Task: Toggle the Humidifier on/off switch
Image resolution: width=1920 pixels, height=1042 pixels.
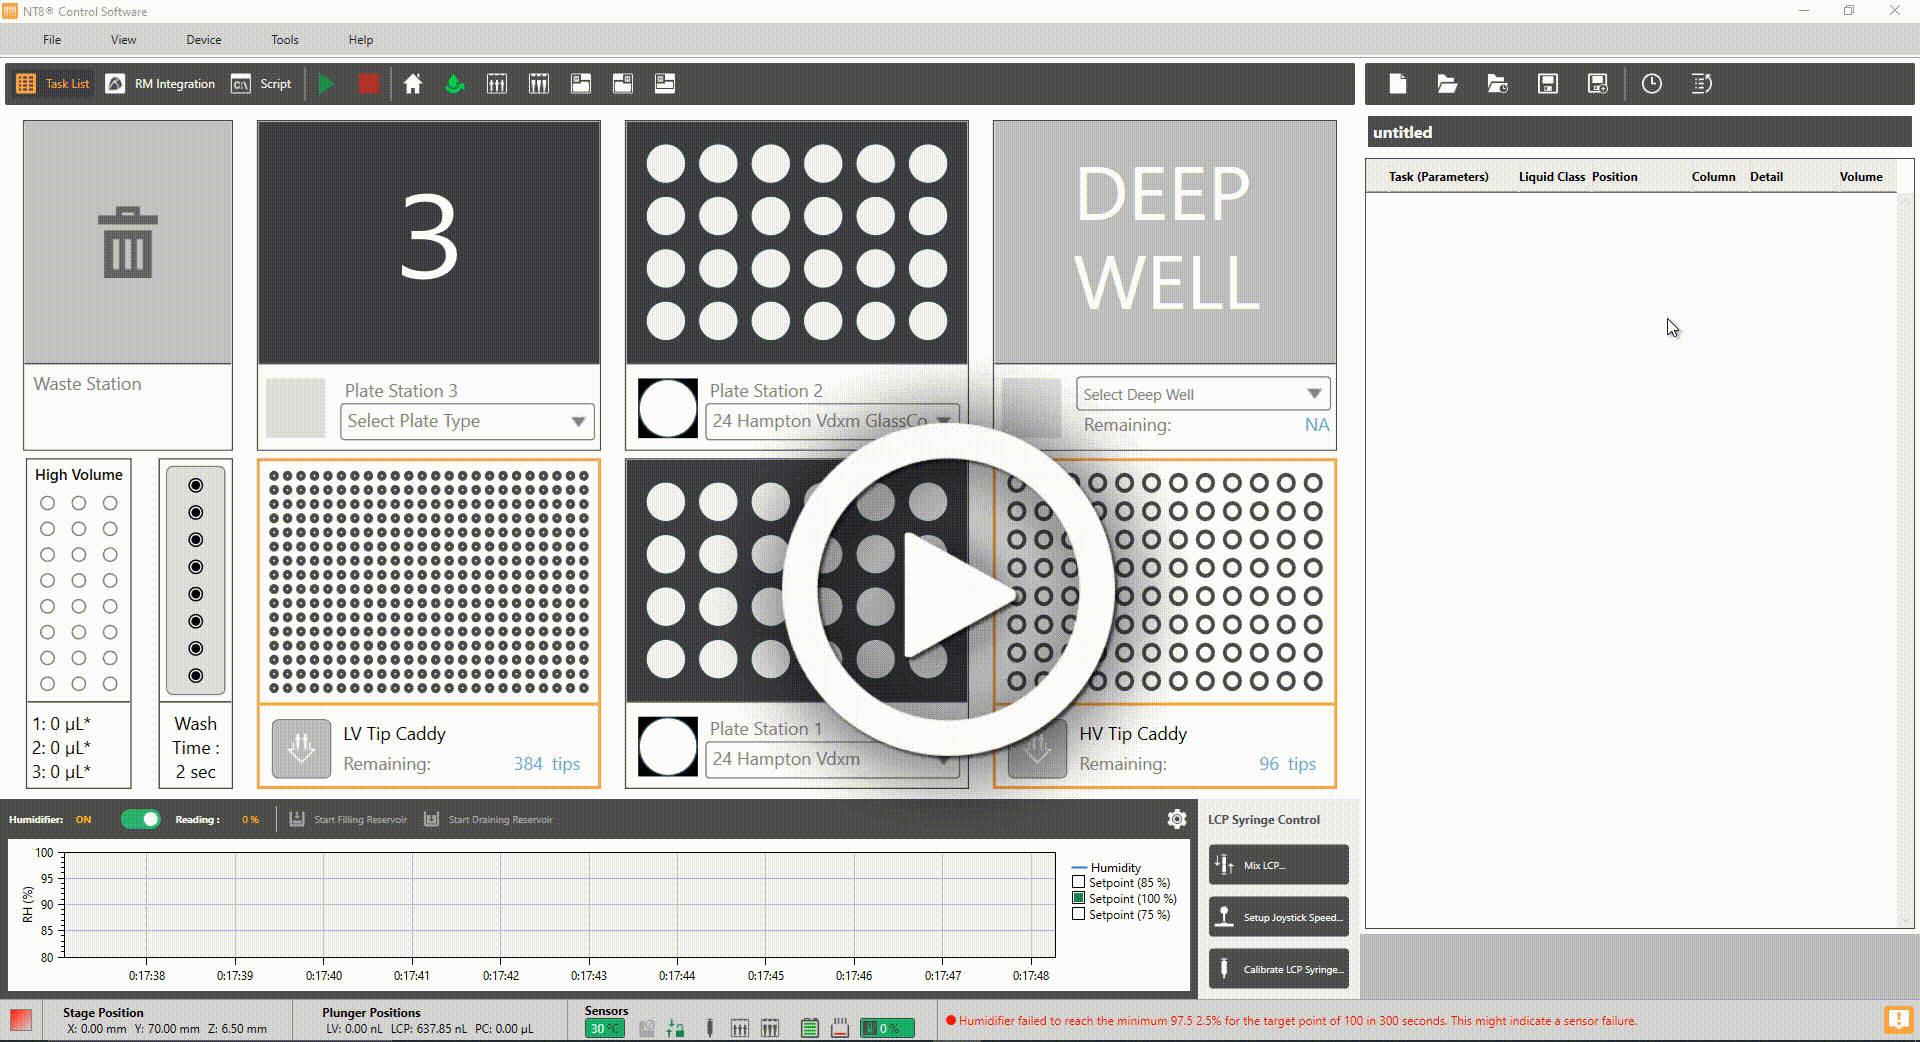Action: [140, 819]
